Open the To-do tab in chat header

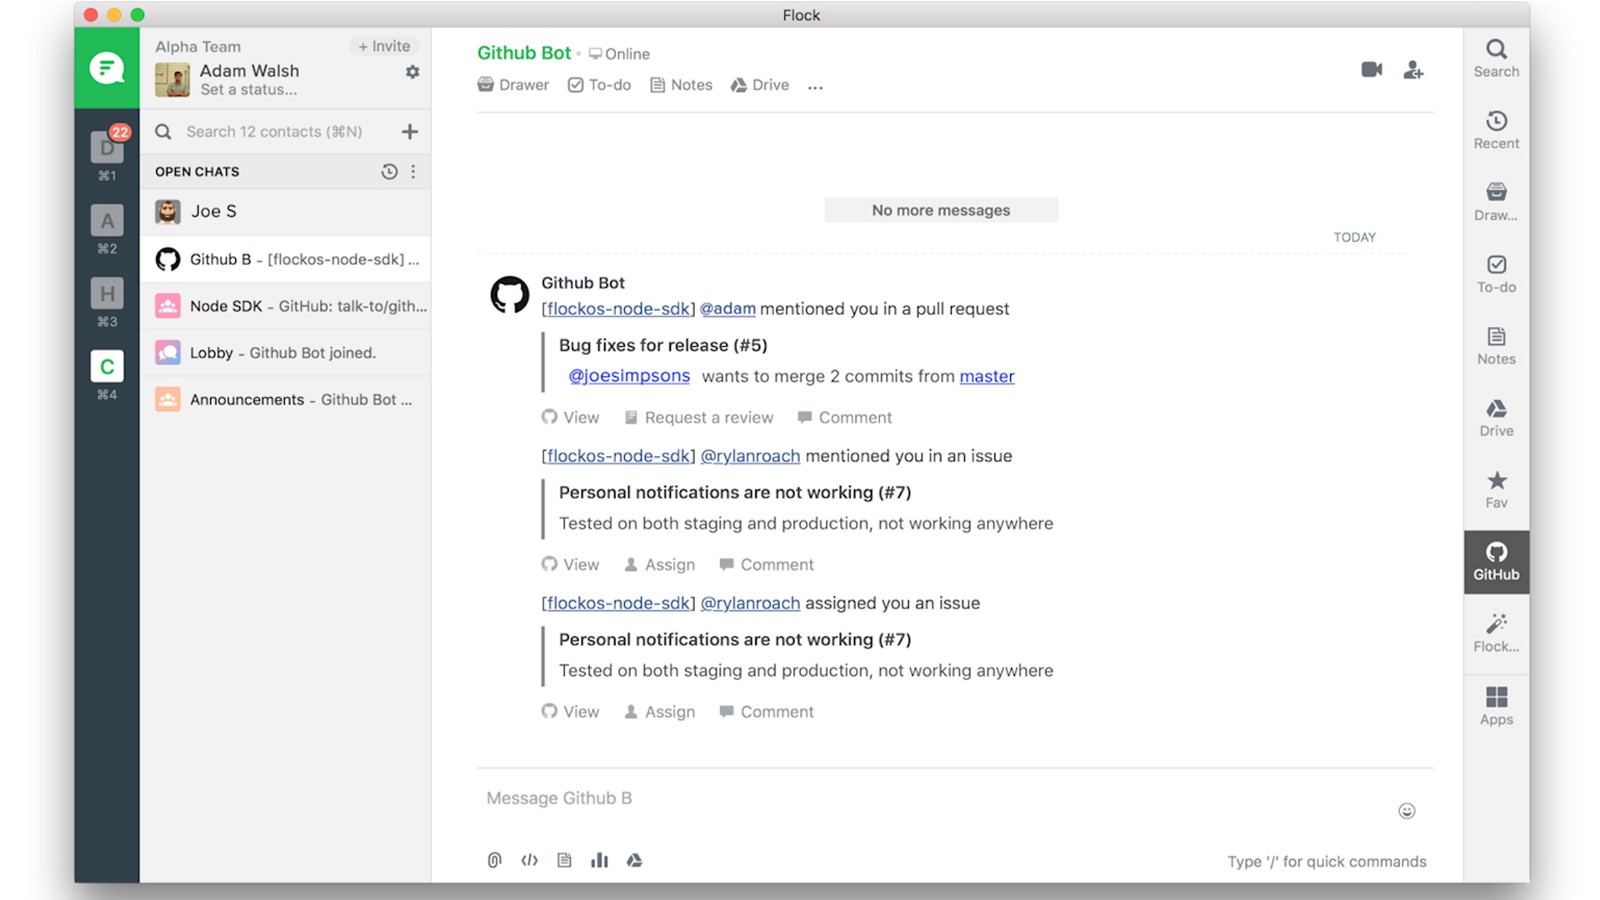tap(599, 85)
